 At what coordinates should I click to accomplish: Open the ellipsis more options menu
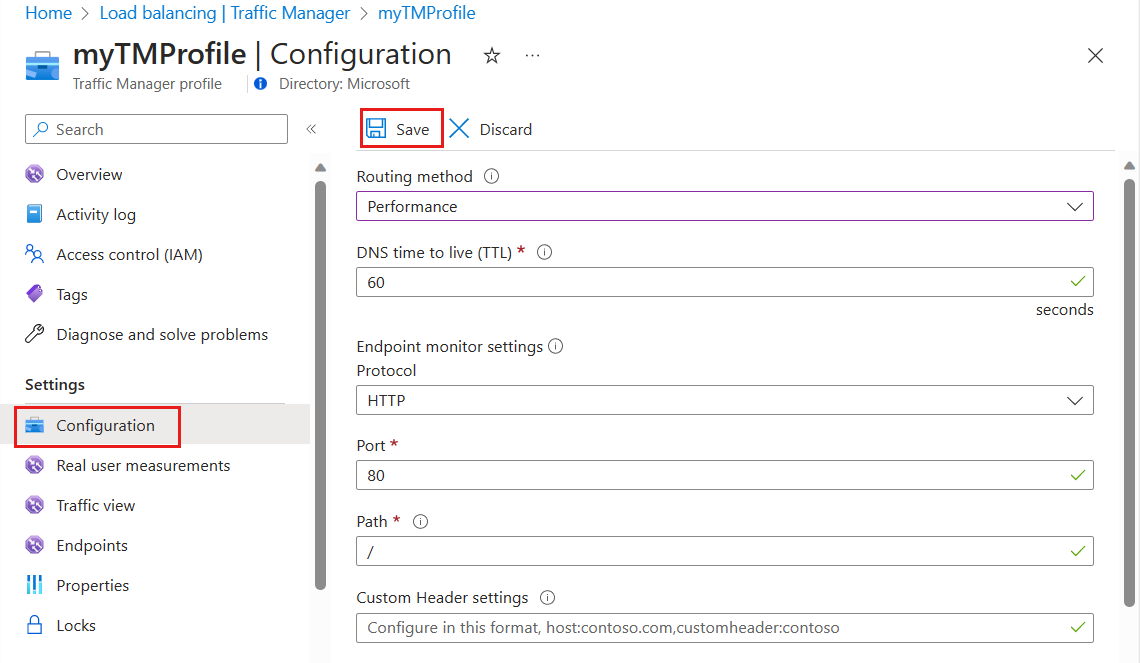pyautogui.click(x=533, y=55)
